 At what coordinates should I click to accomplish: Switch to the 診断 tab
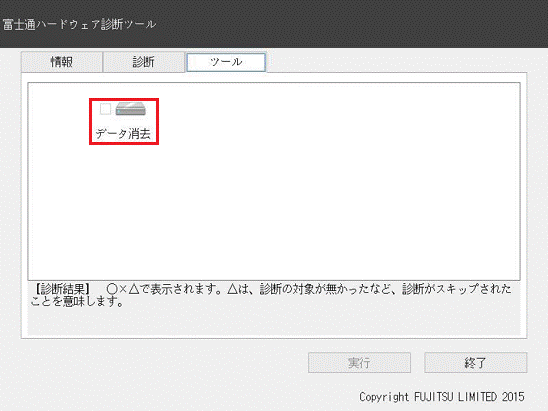144,62
